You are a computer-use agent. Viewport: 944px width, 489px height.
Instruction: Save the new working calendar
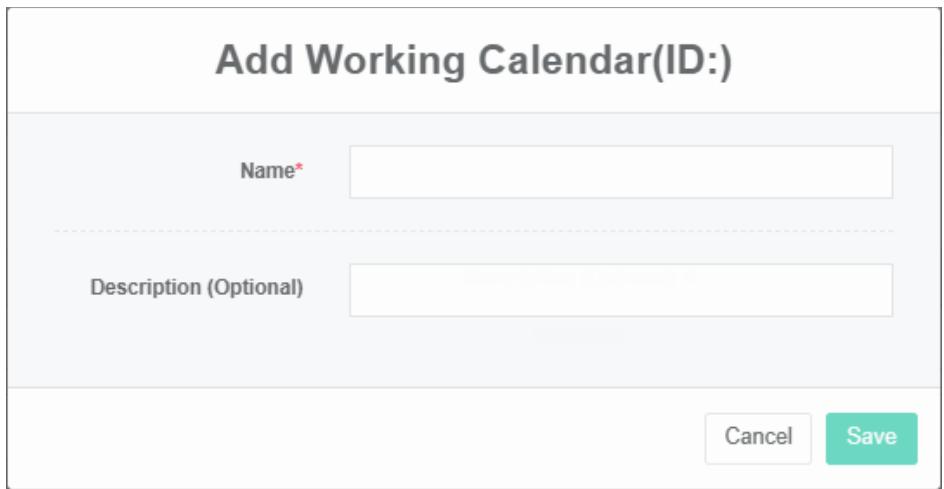click(x=871, y=438)
